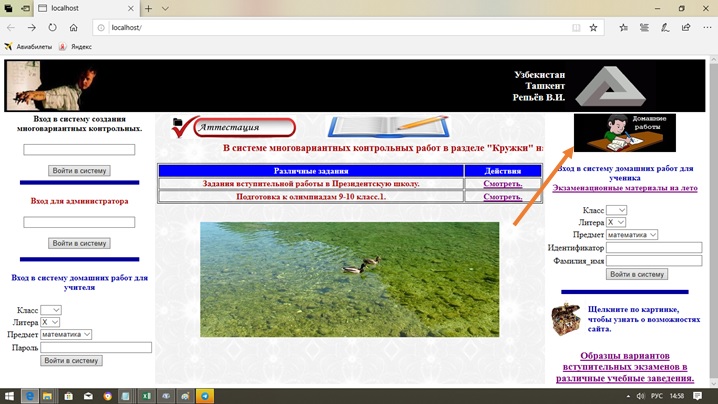Image resolution: width=718 pixels, height=404 pixels.
Task: Click the Home icon in browser toolbar
Action: (x=74, y=27)
